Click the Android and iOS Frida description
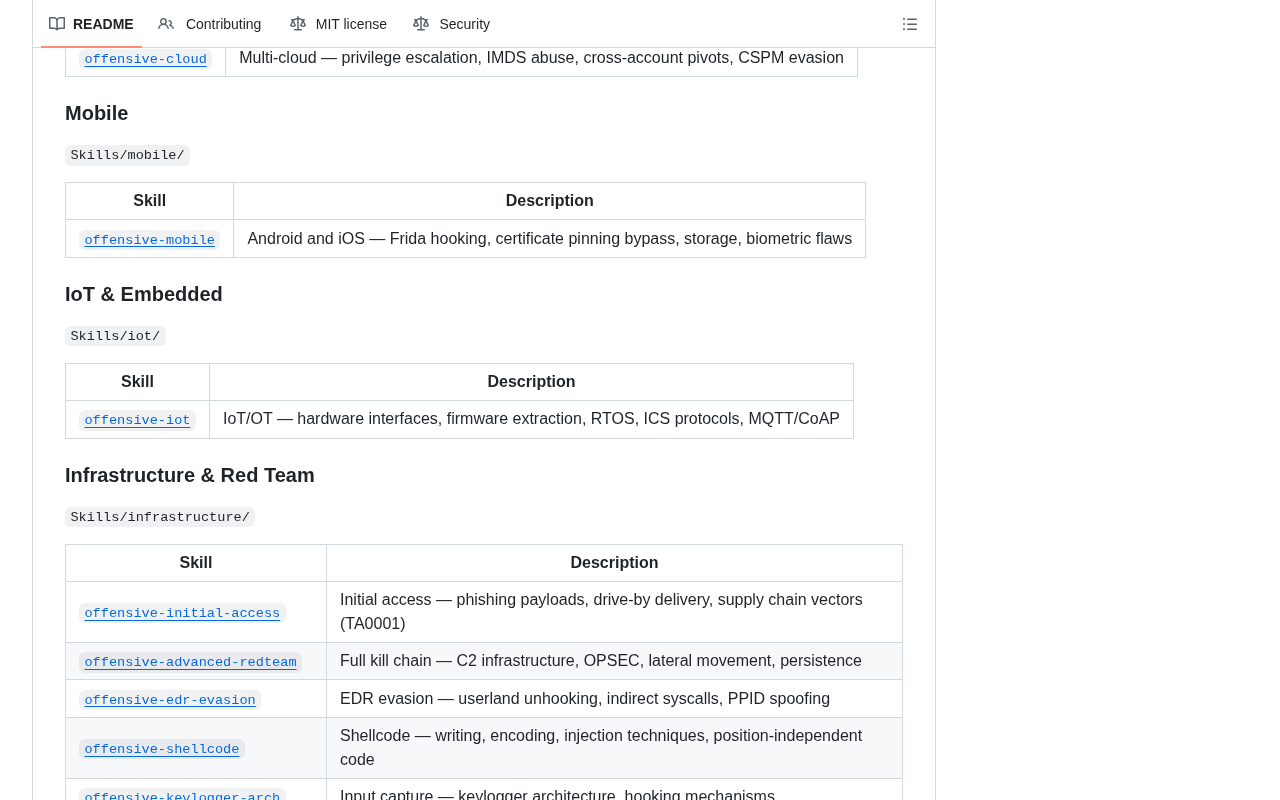The width and height of the screenshot is (1280, 800). [x=550, y=239]
